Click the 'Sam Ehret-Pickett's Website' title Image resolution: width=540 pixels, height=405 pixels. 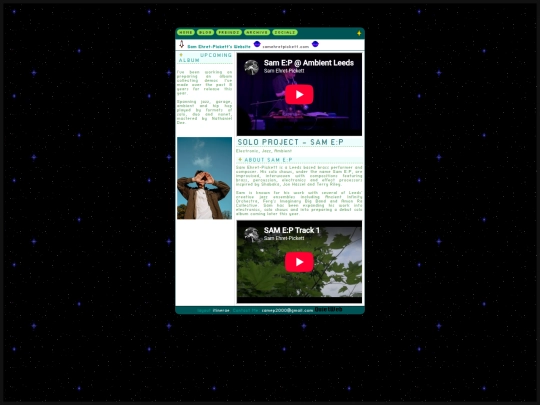[x=219, y=46]
